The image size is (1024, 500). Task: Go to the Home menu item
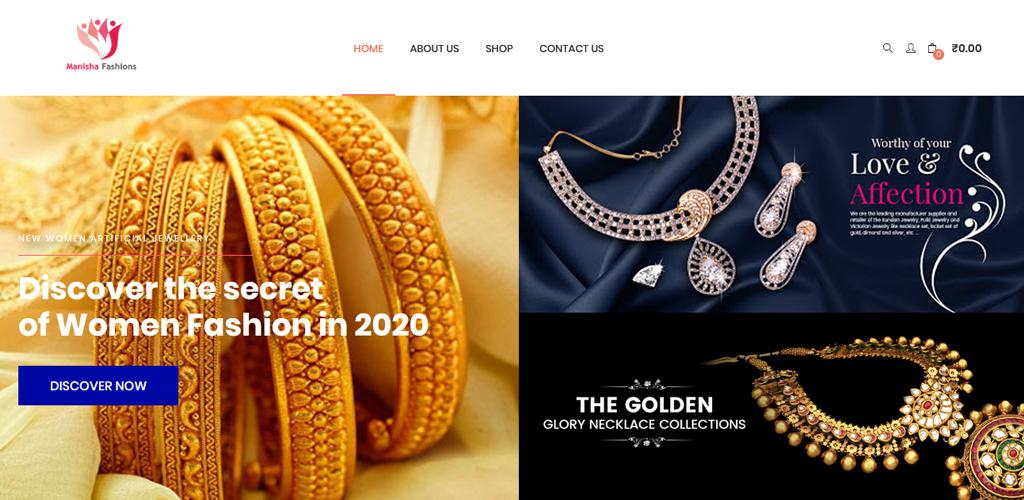click(368, 48)
